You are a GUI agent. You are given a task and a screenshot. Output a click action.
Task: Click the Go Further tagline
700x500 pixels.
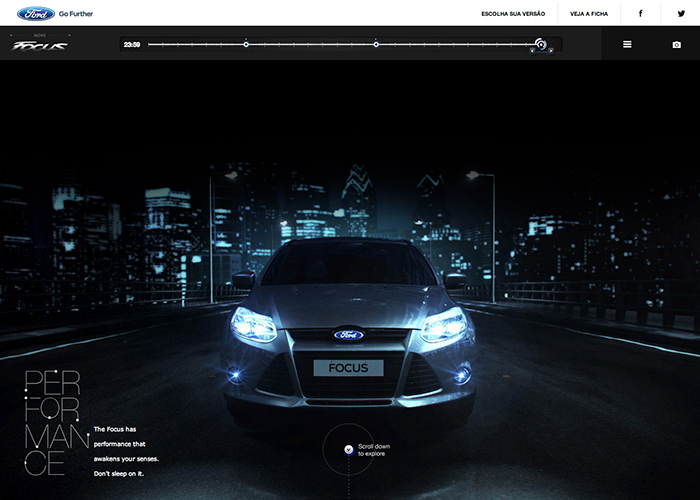[x=76, y=14]
